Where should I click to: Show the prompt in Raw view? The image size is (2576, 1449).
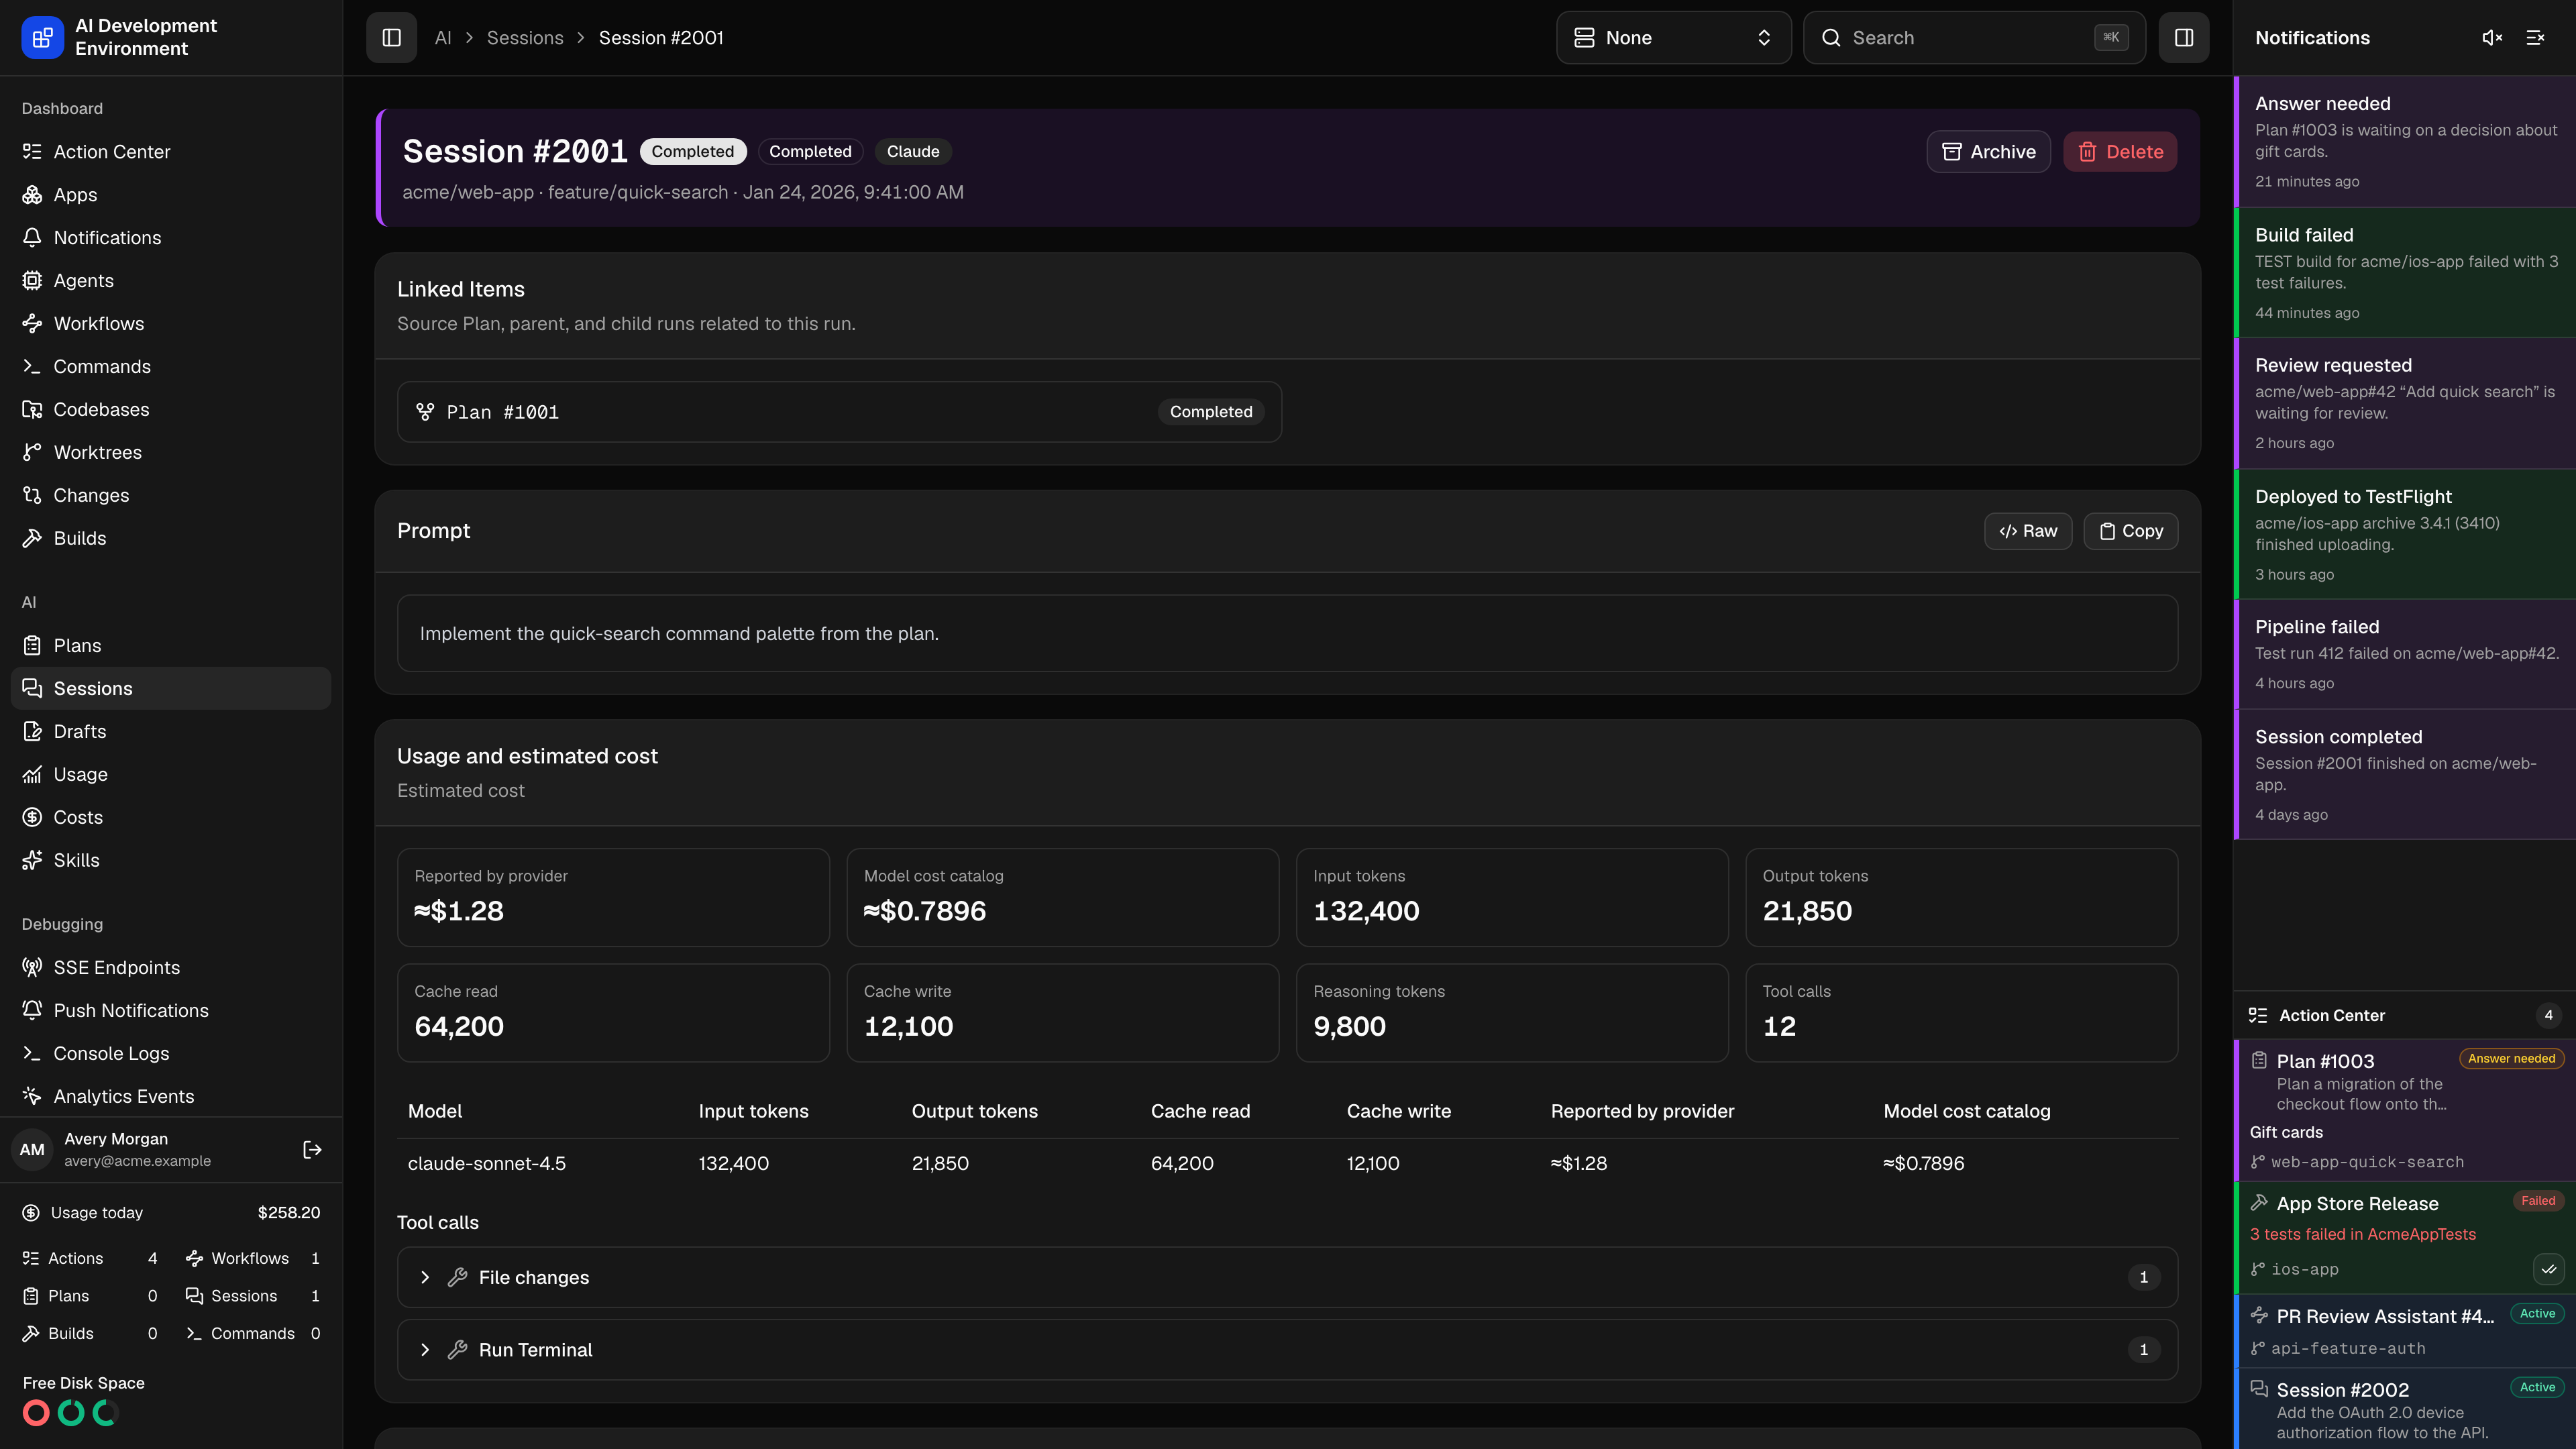(2028, 531)
